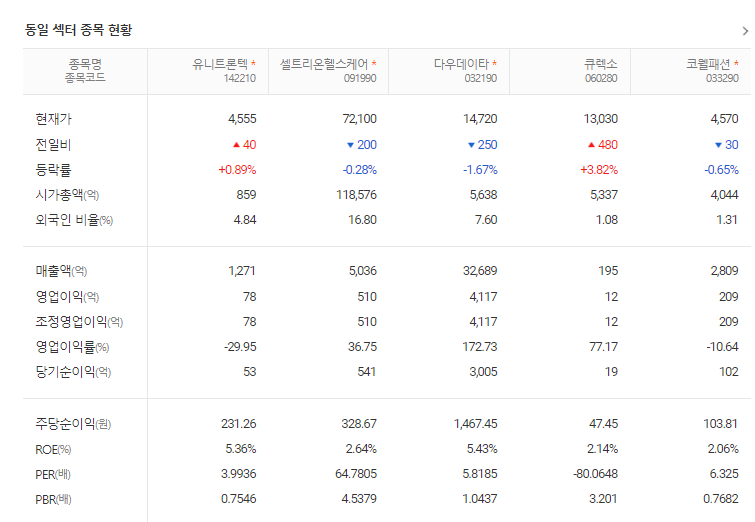Click the 조정영업이익(억) row label
Image resolution: width=755 pixels, height=522 pixels.
pos(79,322)
